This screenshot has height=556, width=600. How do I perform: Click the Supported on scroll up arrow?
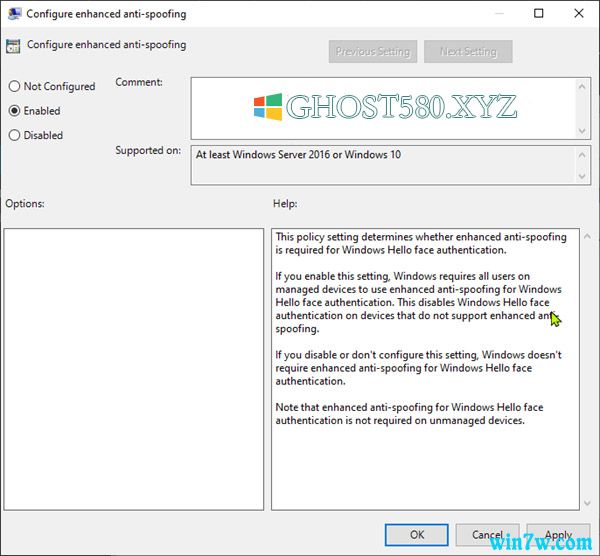582,155
